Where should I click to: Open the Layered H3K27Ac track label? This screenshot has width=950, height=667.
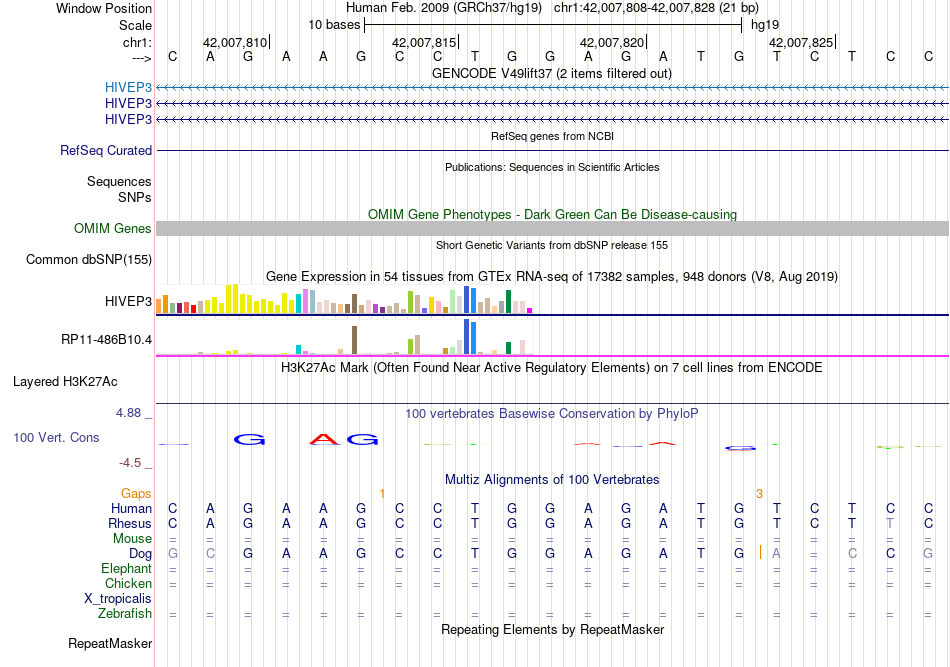pos(65,382)
